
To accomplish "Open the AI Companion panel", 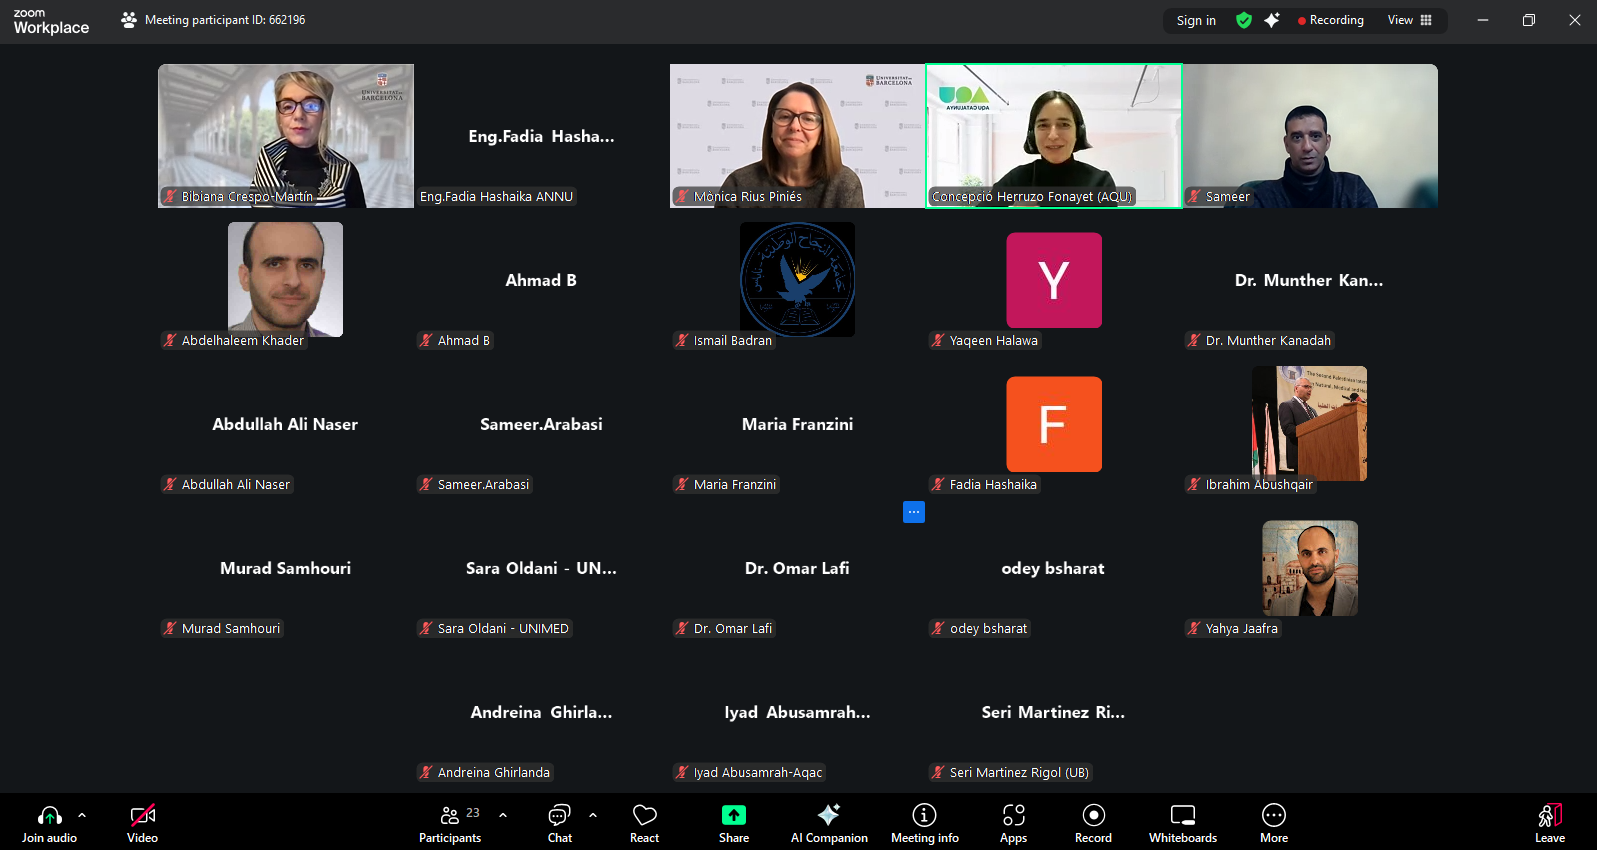I will [828, 816].
